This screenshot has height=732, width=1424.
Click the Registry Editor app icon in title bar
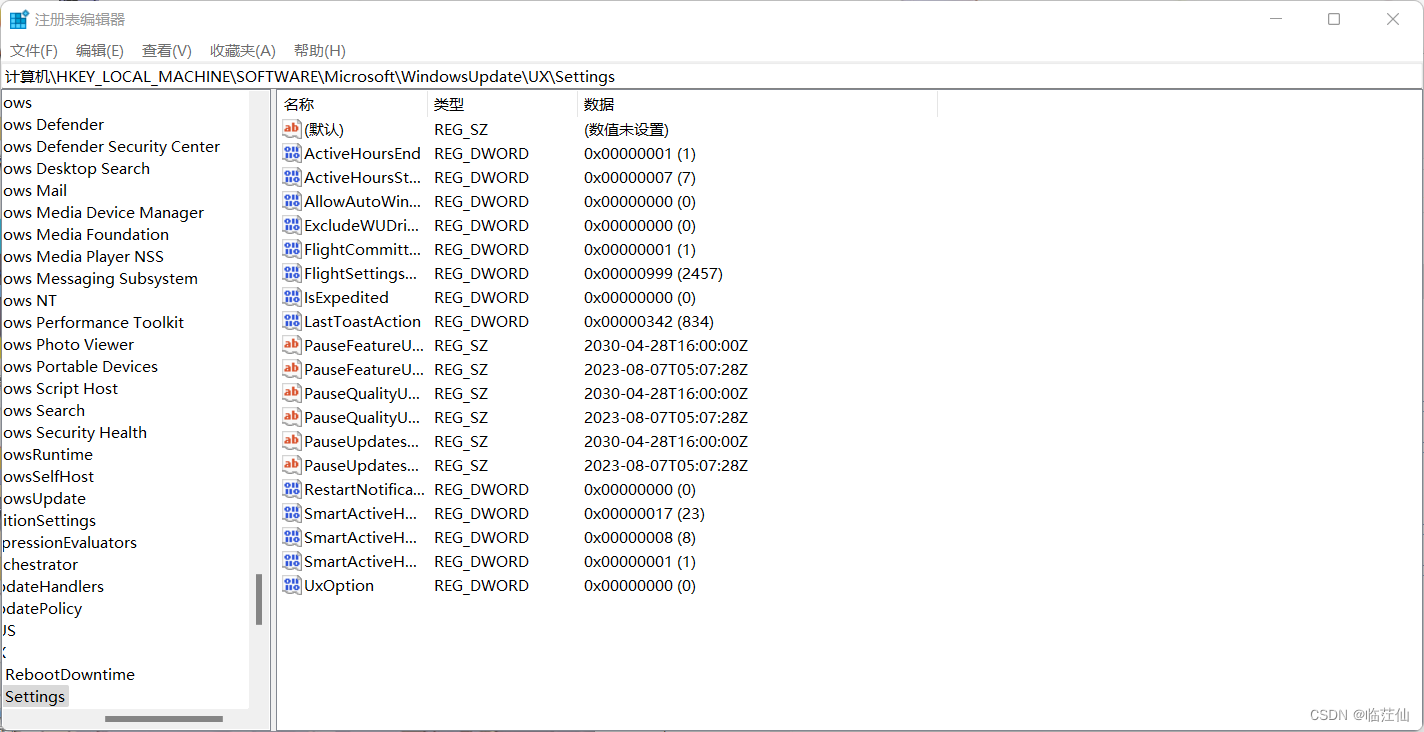tap(19, 19)
